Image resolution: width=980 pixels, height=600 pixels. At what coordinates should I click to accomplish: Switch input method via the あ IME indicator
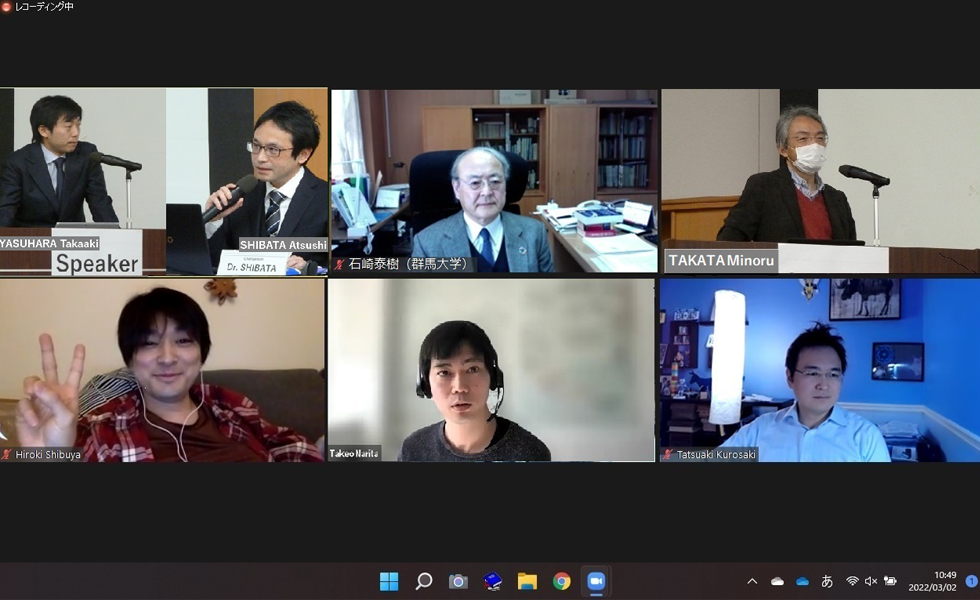[827, 581]
